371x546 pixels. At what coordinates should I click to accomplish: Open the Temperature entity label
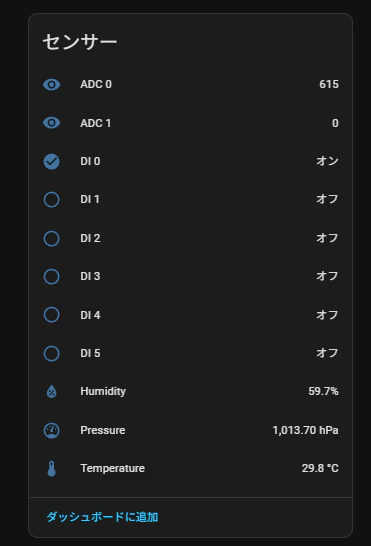tap(113, 468)
